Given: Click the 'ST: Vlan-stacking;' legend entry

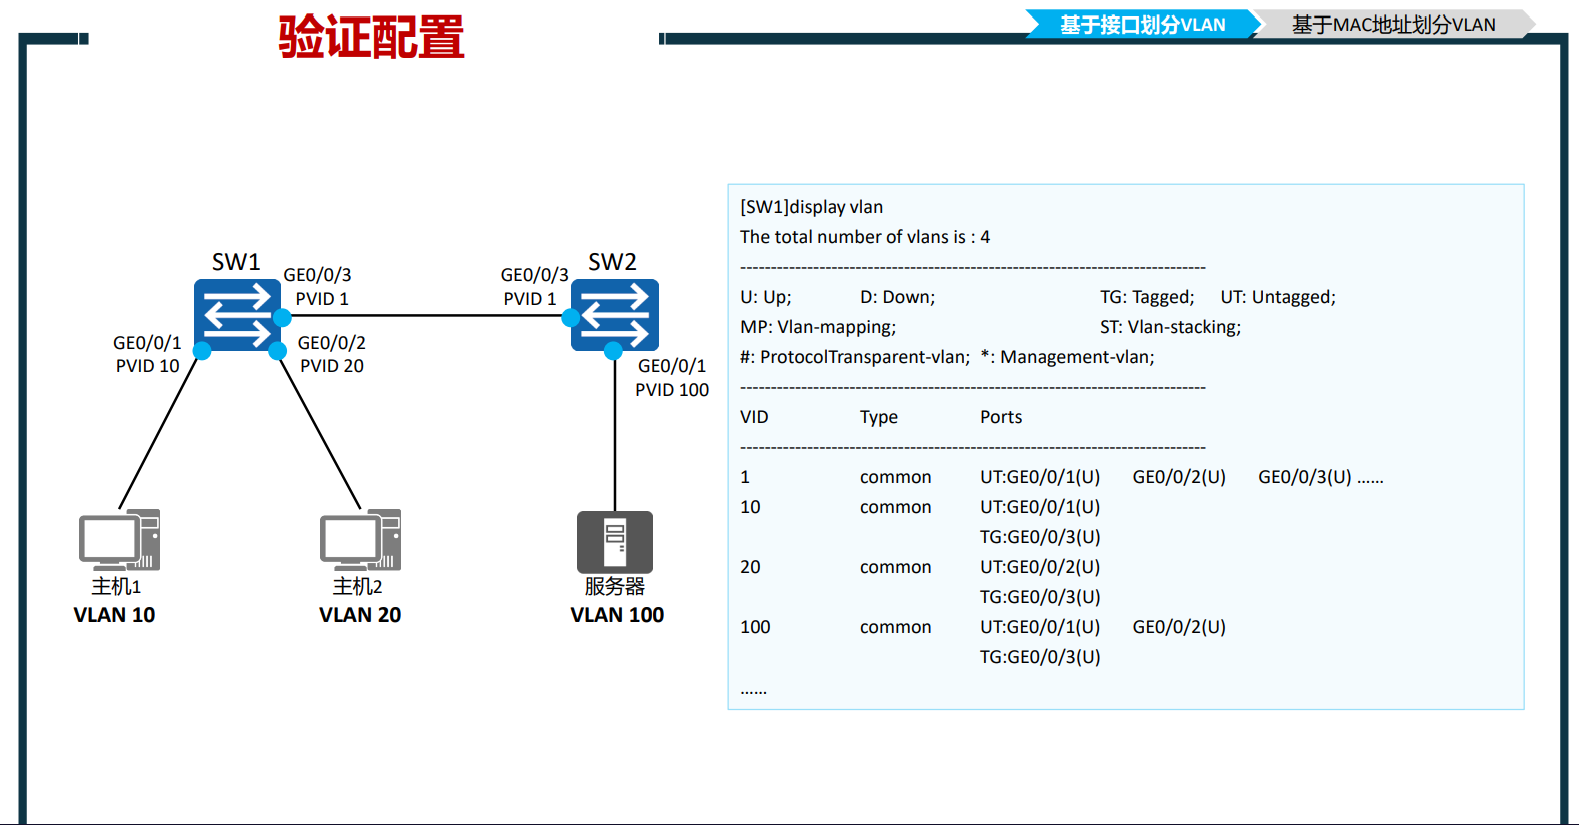Looking at the screenshot, I should click(x=1170, y=327).
